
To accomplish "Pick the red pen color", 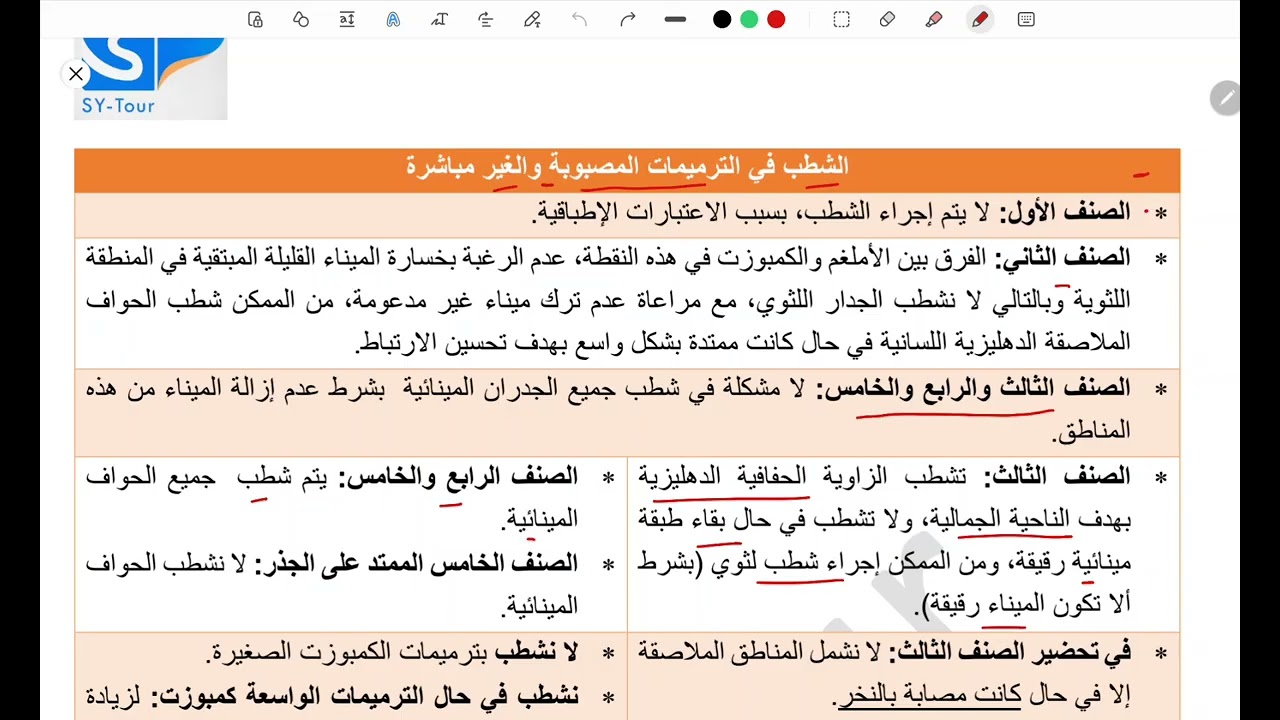I will 776,19.
